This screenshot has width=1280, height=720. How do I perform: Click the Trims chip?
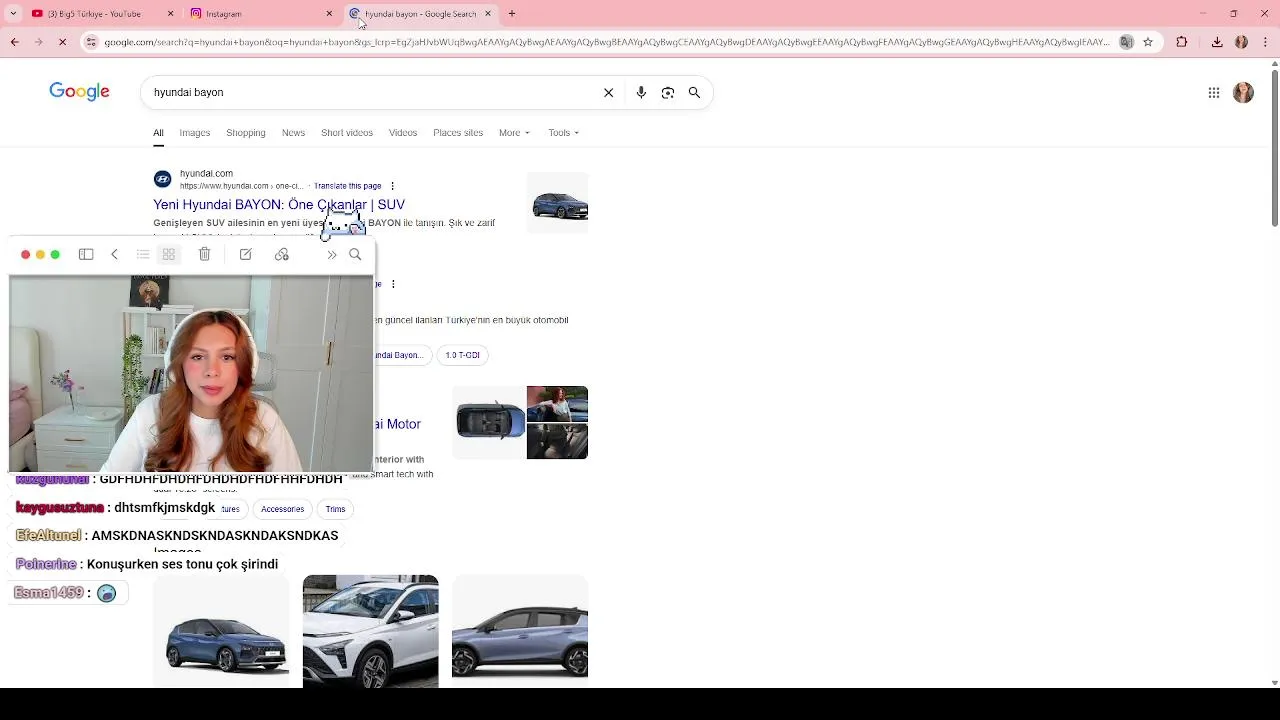tap(335, 509)
